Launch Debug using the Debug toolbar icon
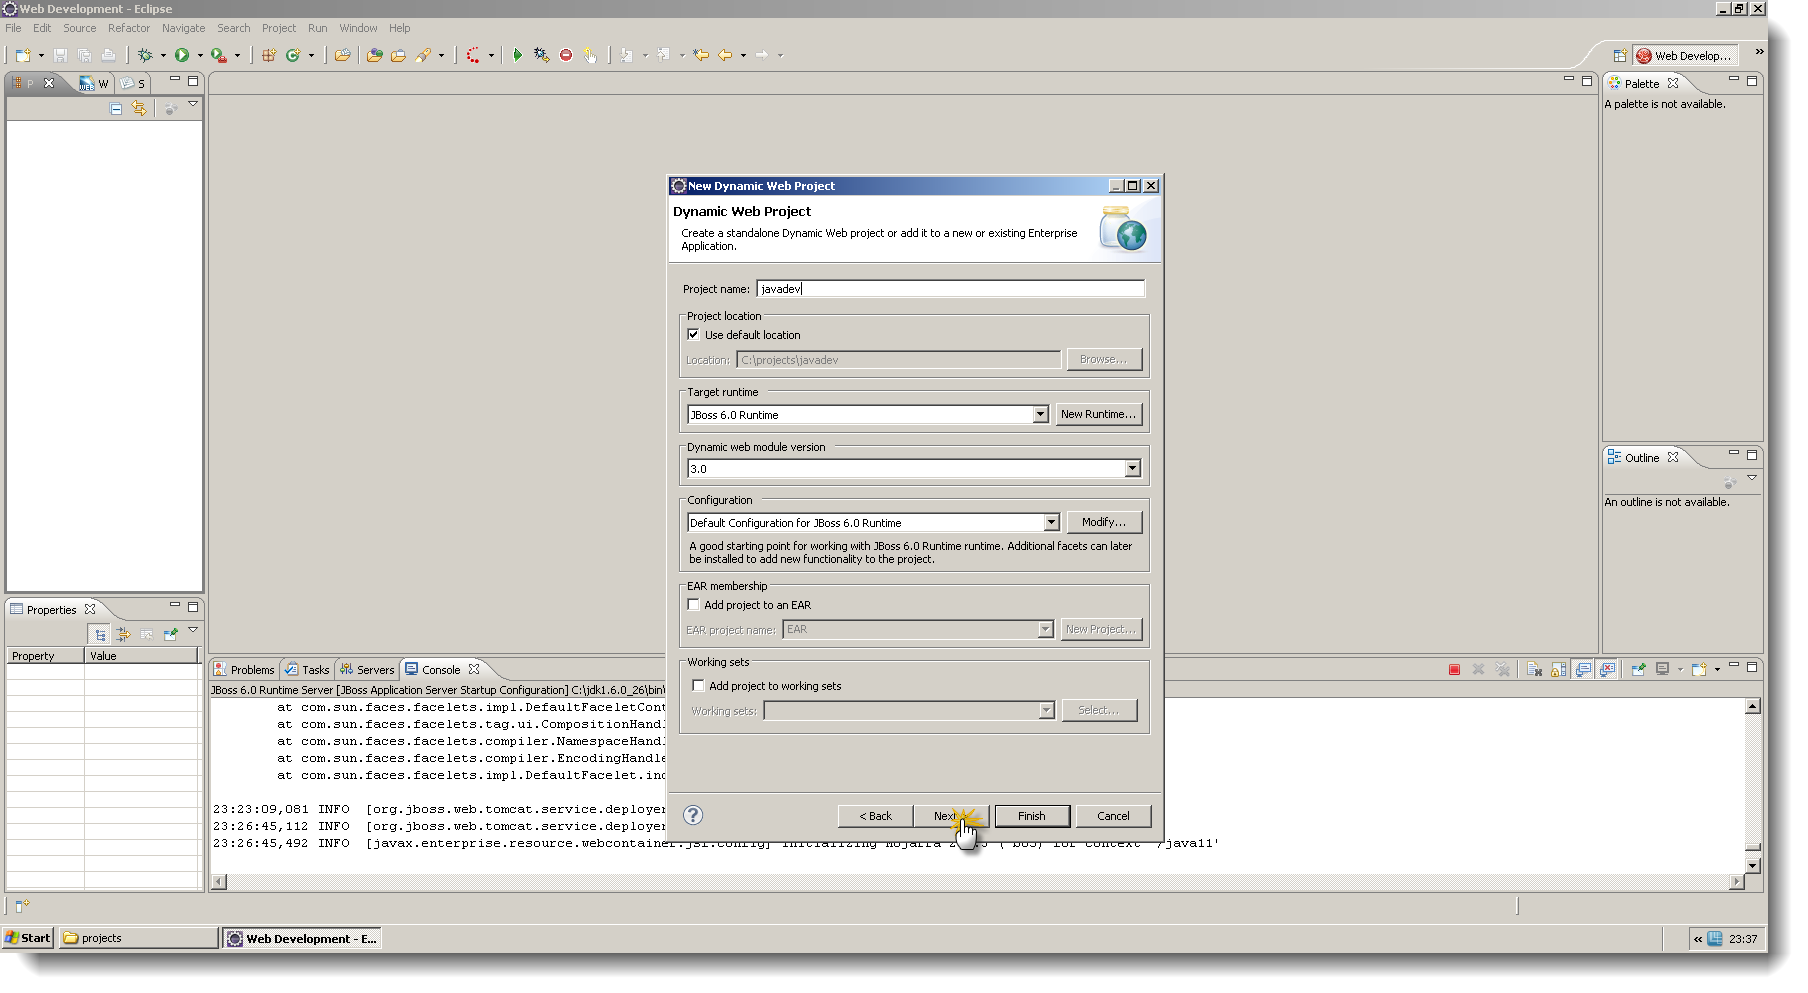 tap(144, 55)
